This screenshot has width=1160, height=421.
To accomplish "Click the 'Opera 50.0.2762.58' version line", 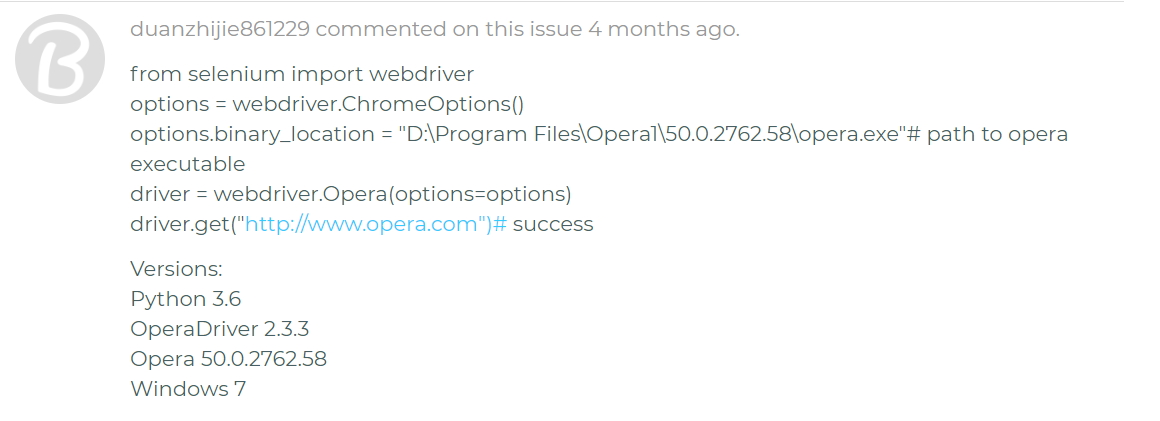I will click(229, 359).
